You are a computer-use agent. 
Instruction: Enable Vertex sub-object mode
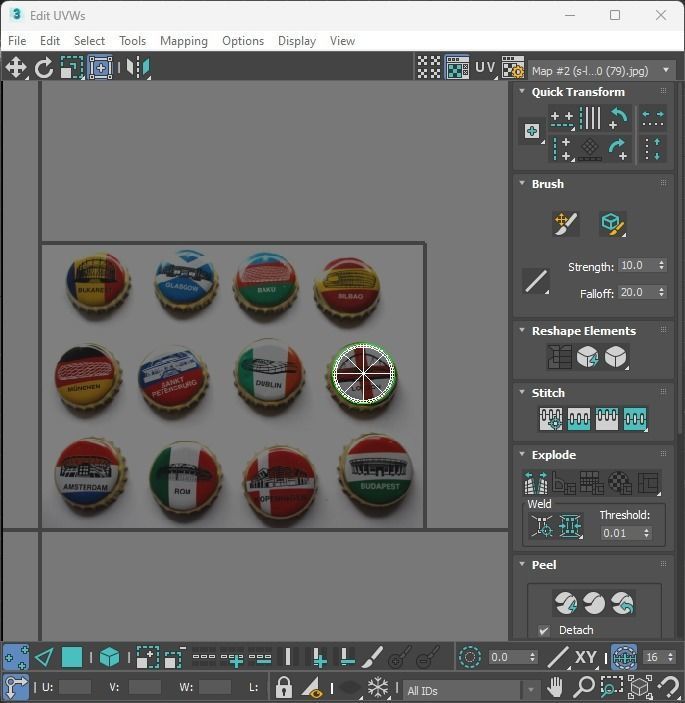pos(16,657)
